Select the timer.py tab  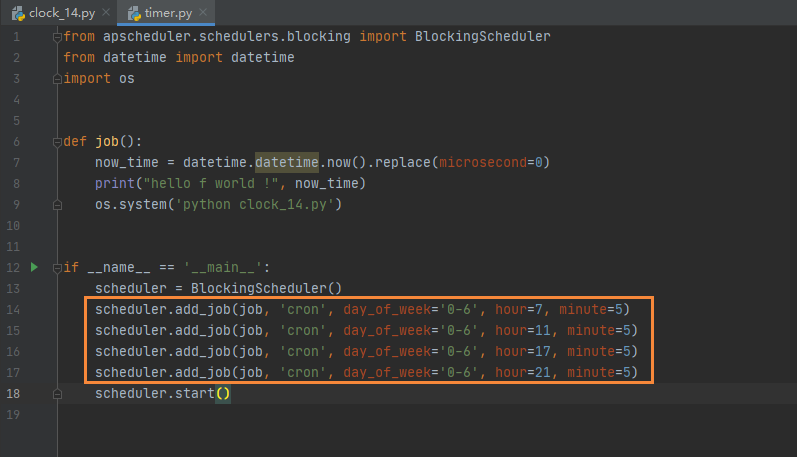pyautogui.click(x=168, y=13)
